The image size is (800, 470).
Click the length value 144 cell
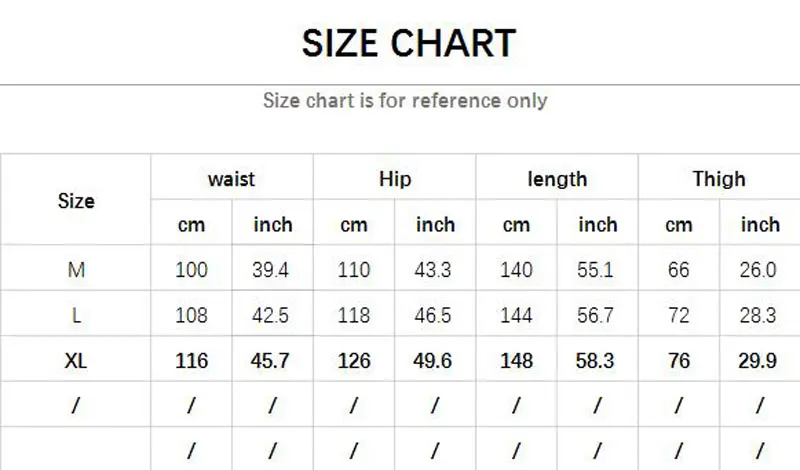point(516,315)
